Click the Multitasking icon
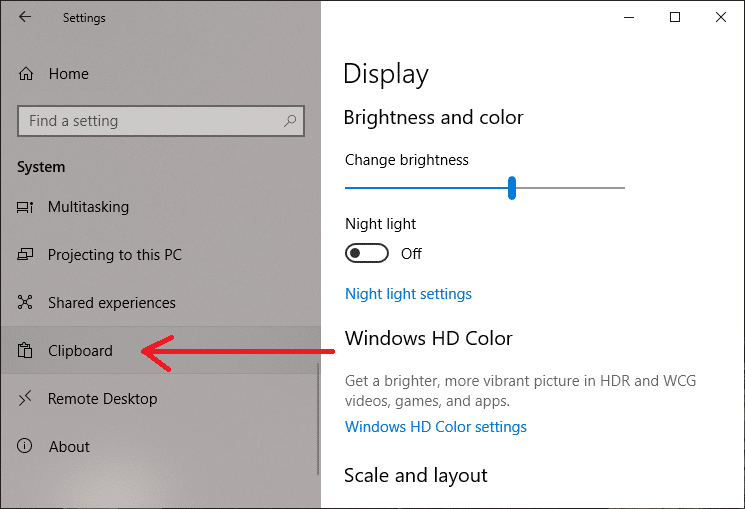This screenshot has width=745, height=509. pos(25,207)
